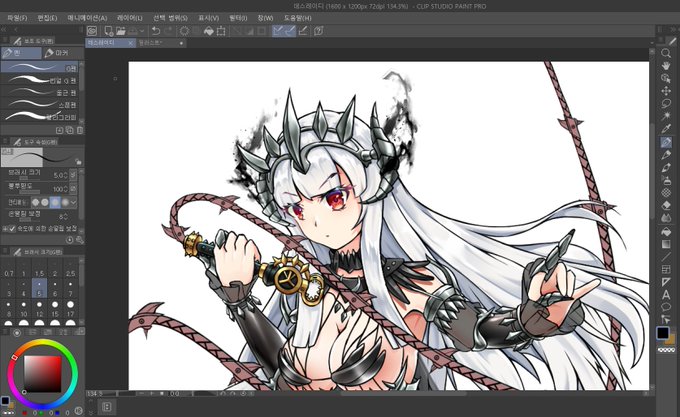Select the Fill bucket tool in right toolbar

click(x=666, y=231)
